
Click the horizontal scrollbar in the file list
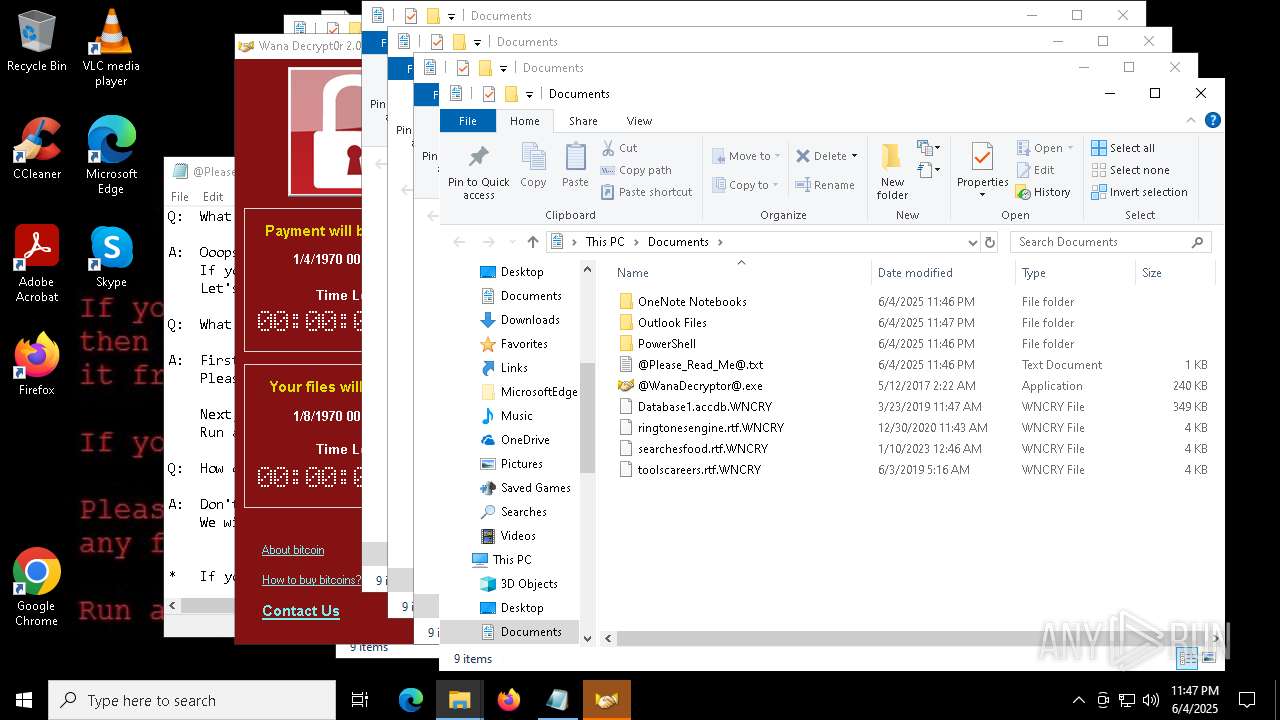[910, 638]
